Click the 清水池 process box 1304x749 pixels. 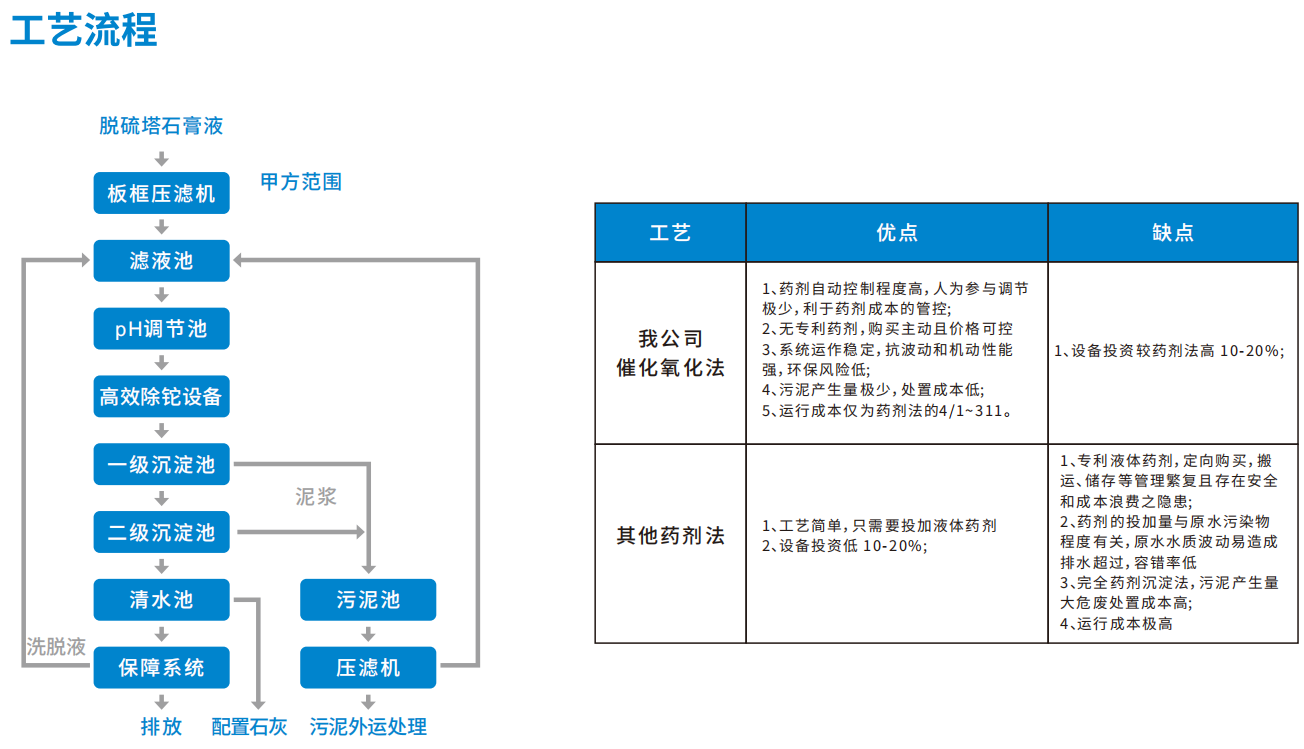161,600
